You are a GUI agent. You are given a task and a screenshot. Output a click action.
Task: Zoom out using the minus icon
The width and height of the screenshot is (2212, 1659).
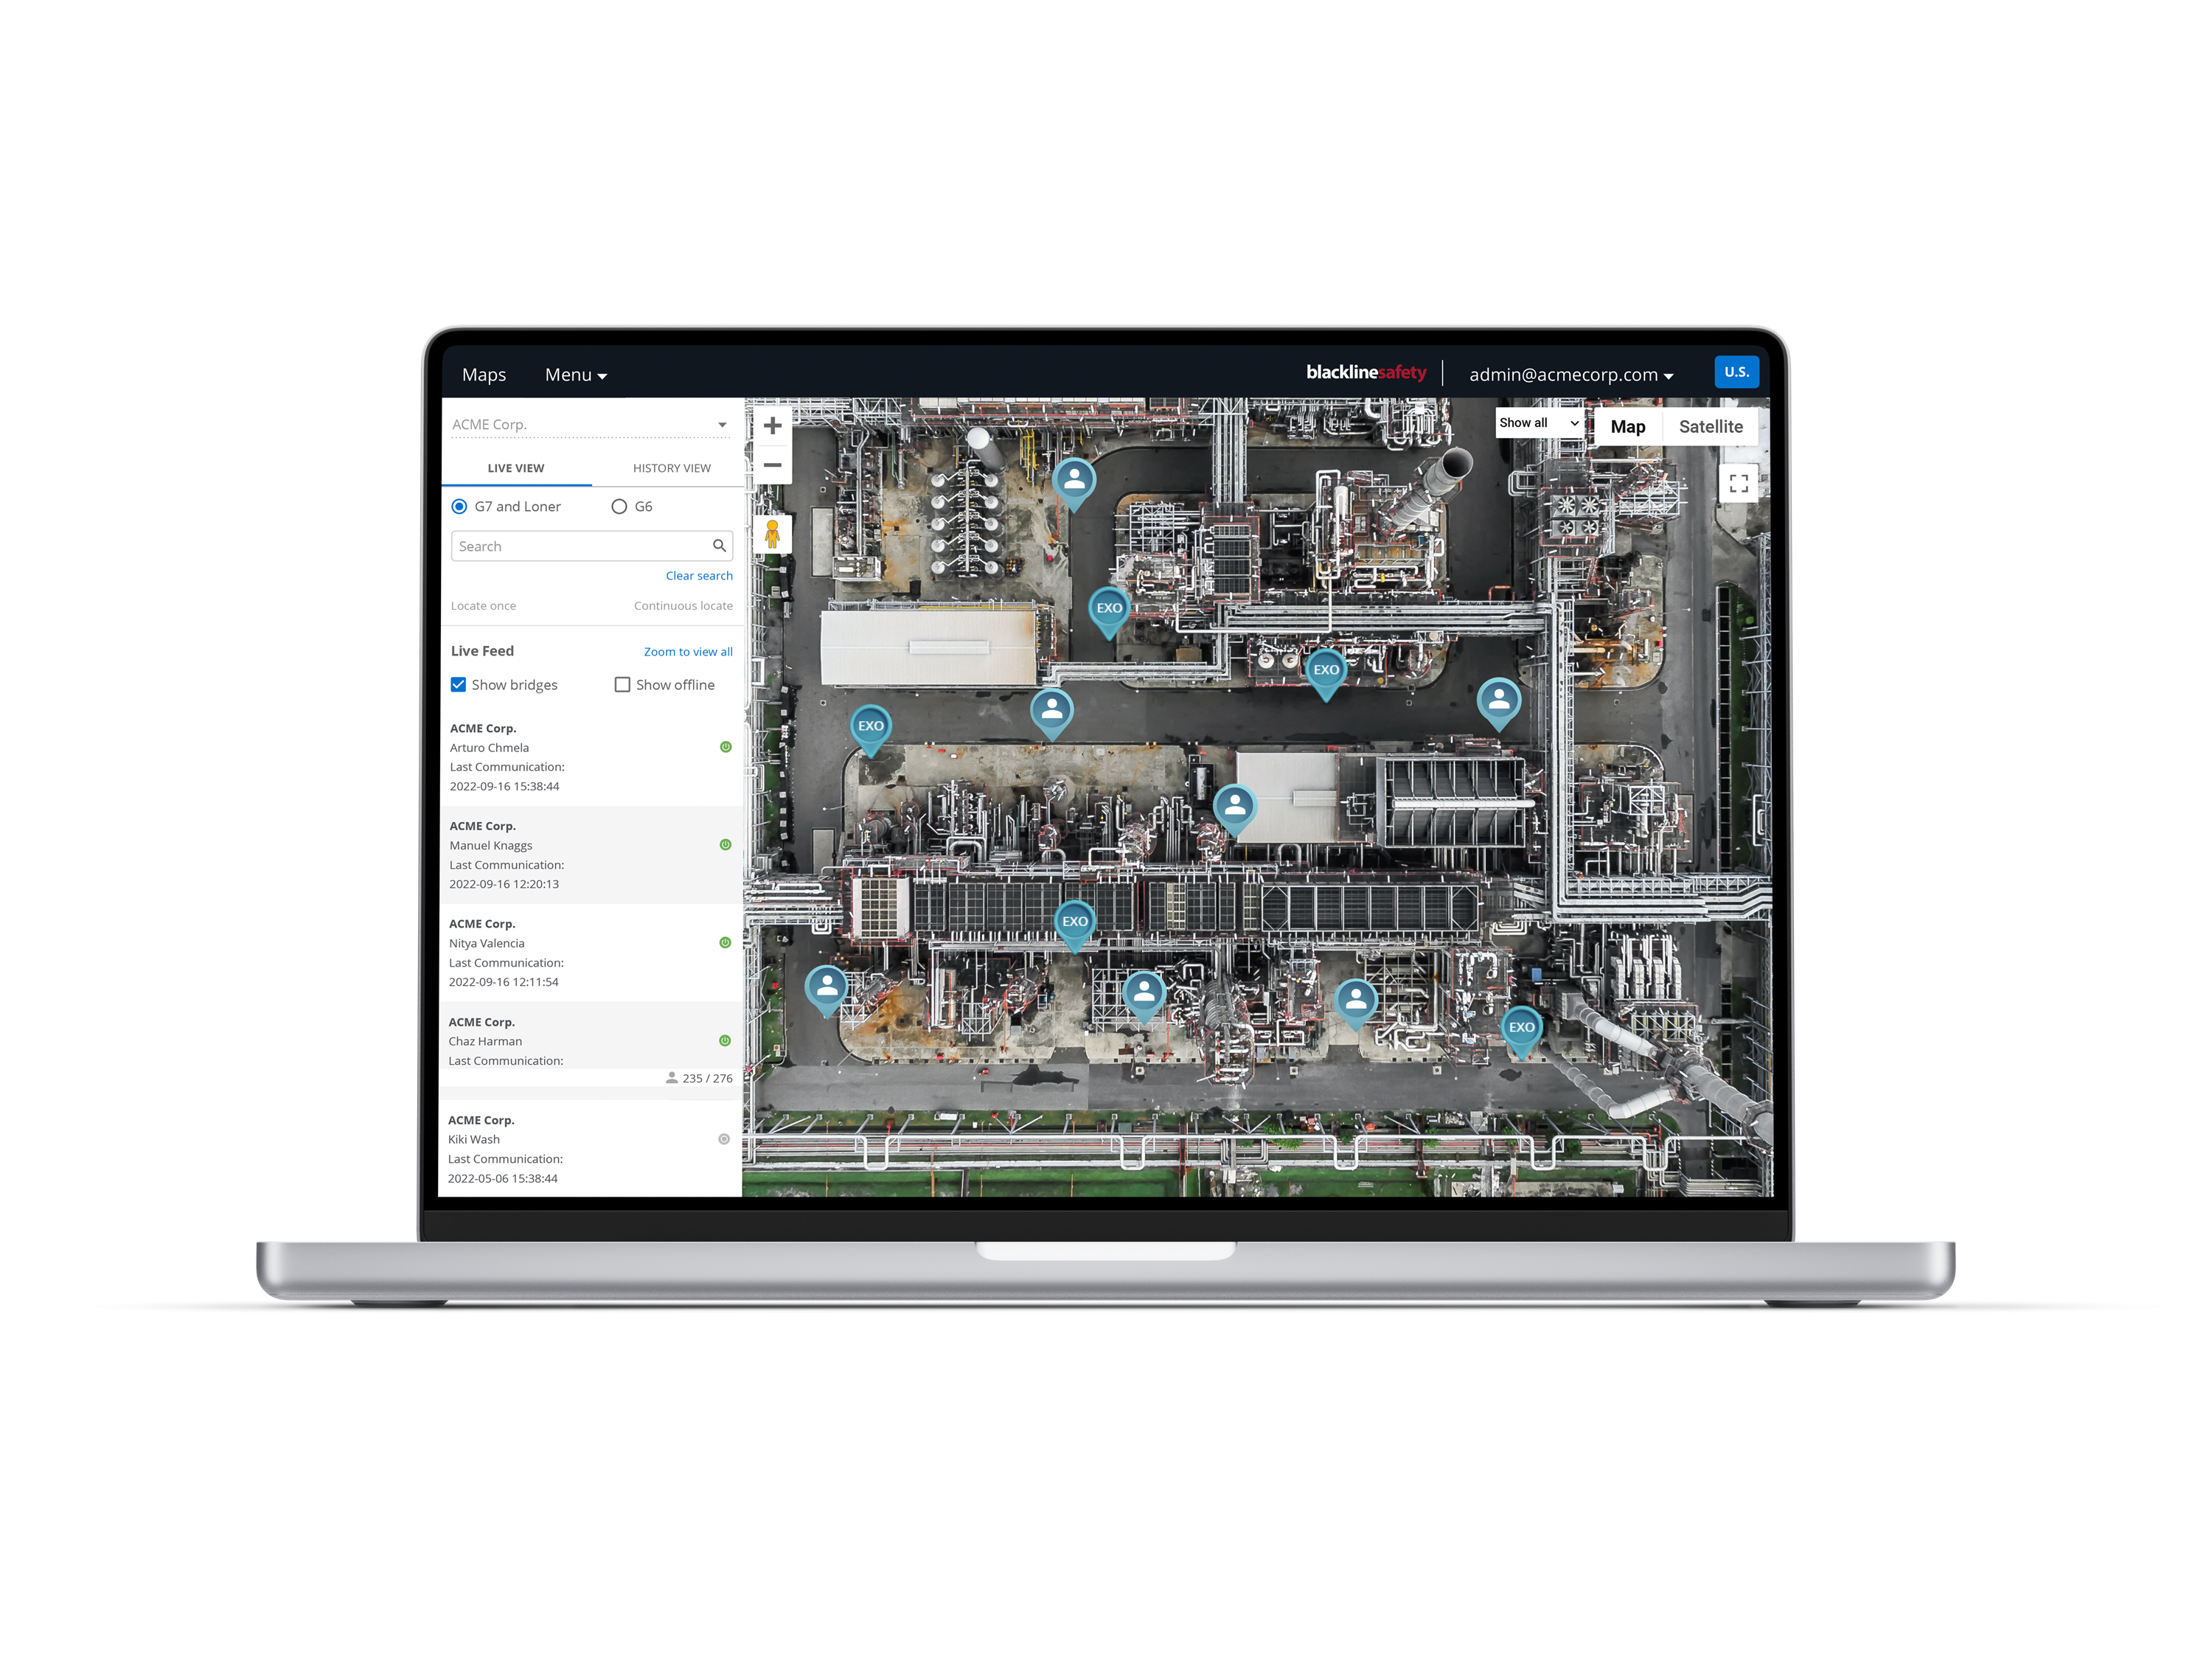(x=772, y=465)
